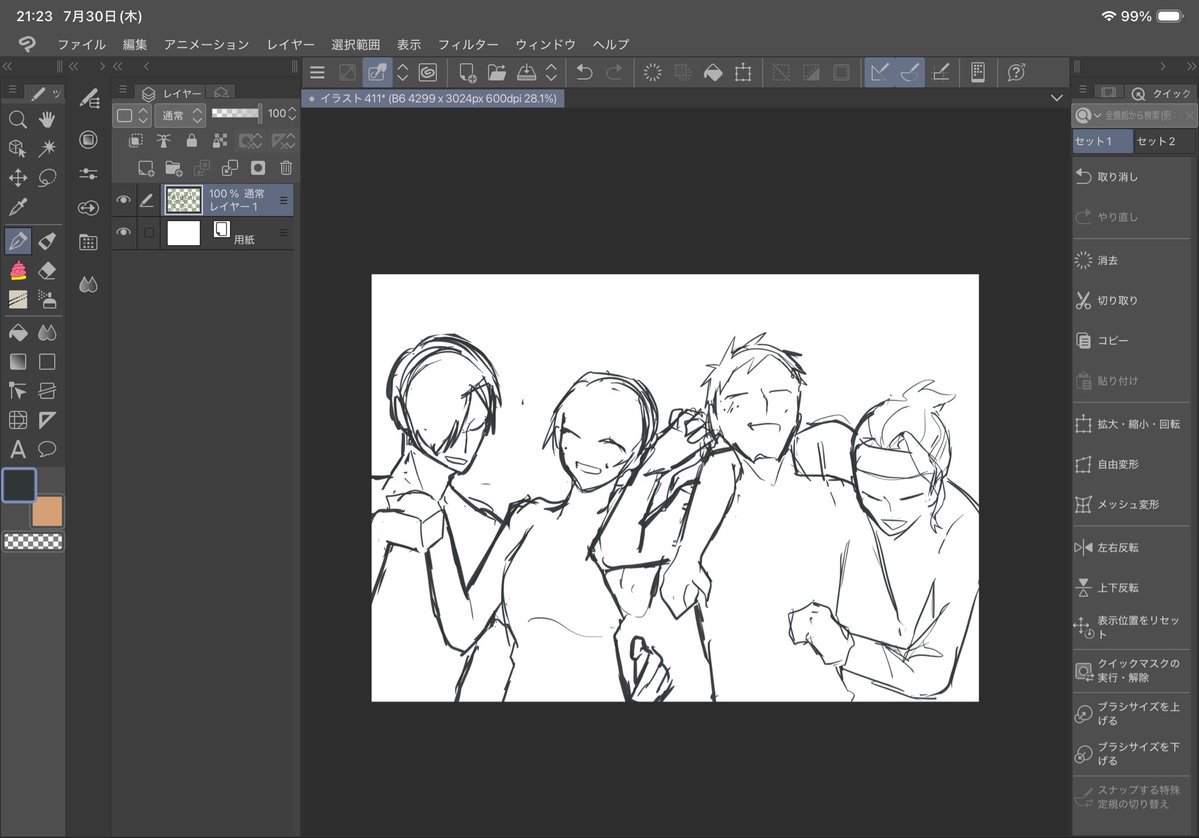Select the Balloon speech bubble tool
1199x838 pixels.
(x=47, y=449)
